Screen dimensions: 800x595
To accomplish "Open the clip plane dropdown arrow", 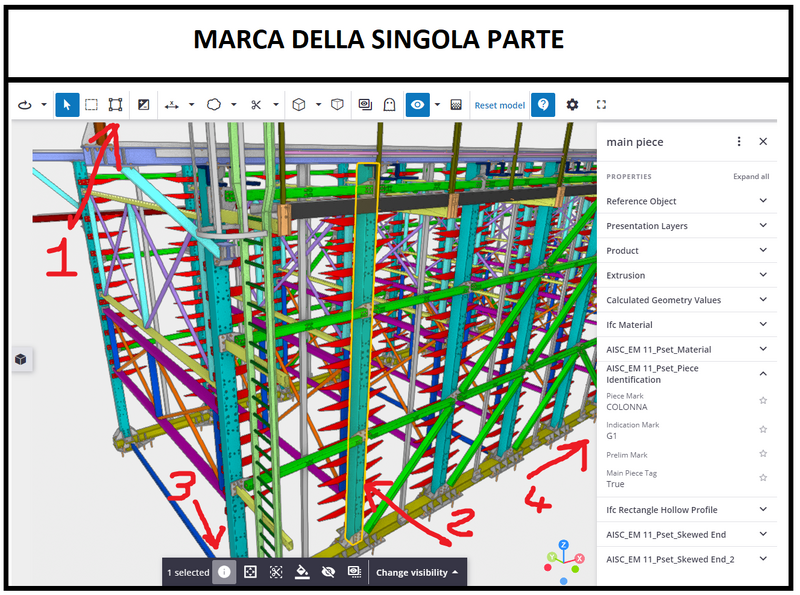I will click(276, 105).
